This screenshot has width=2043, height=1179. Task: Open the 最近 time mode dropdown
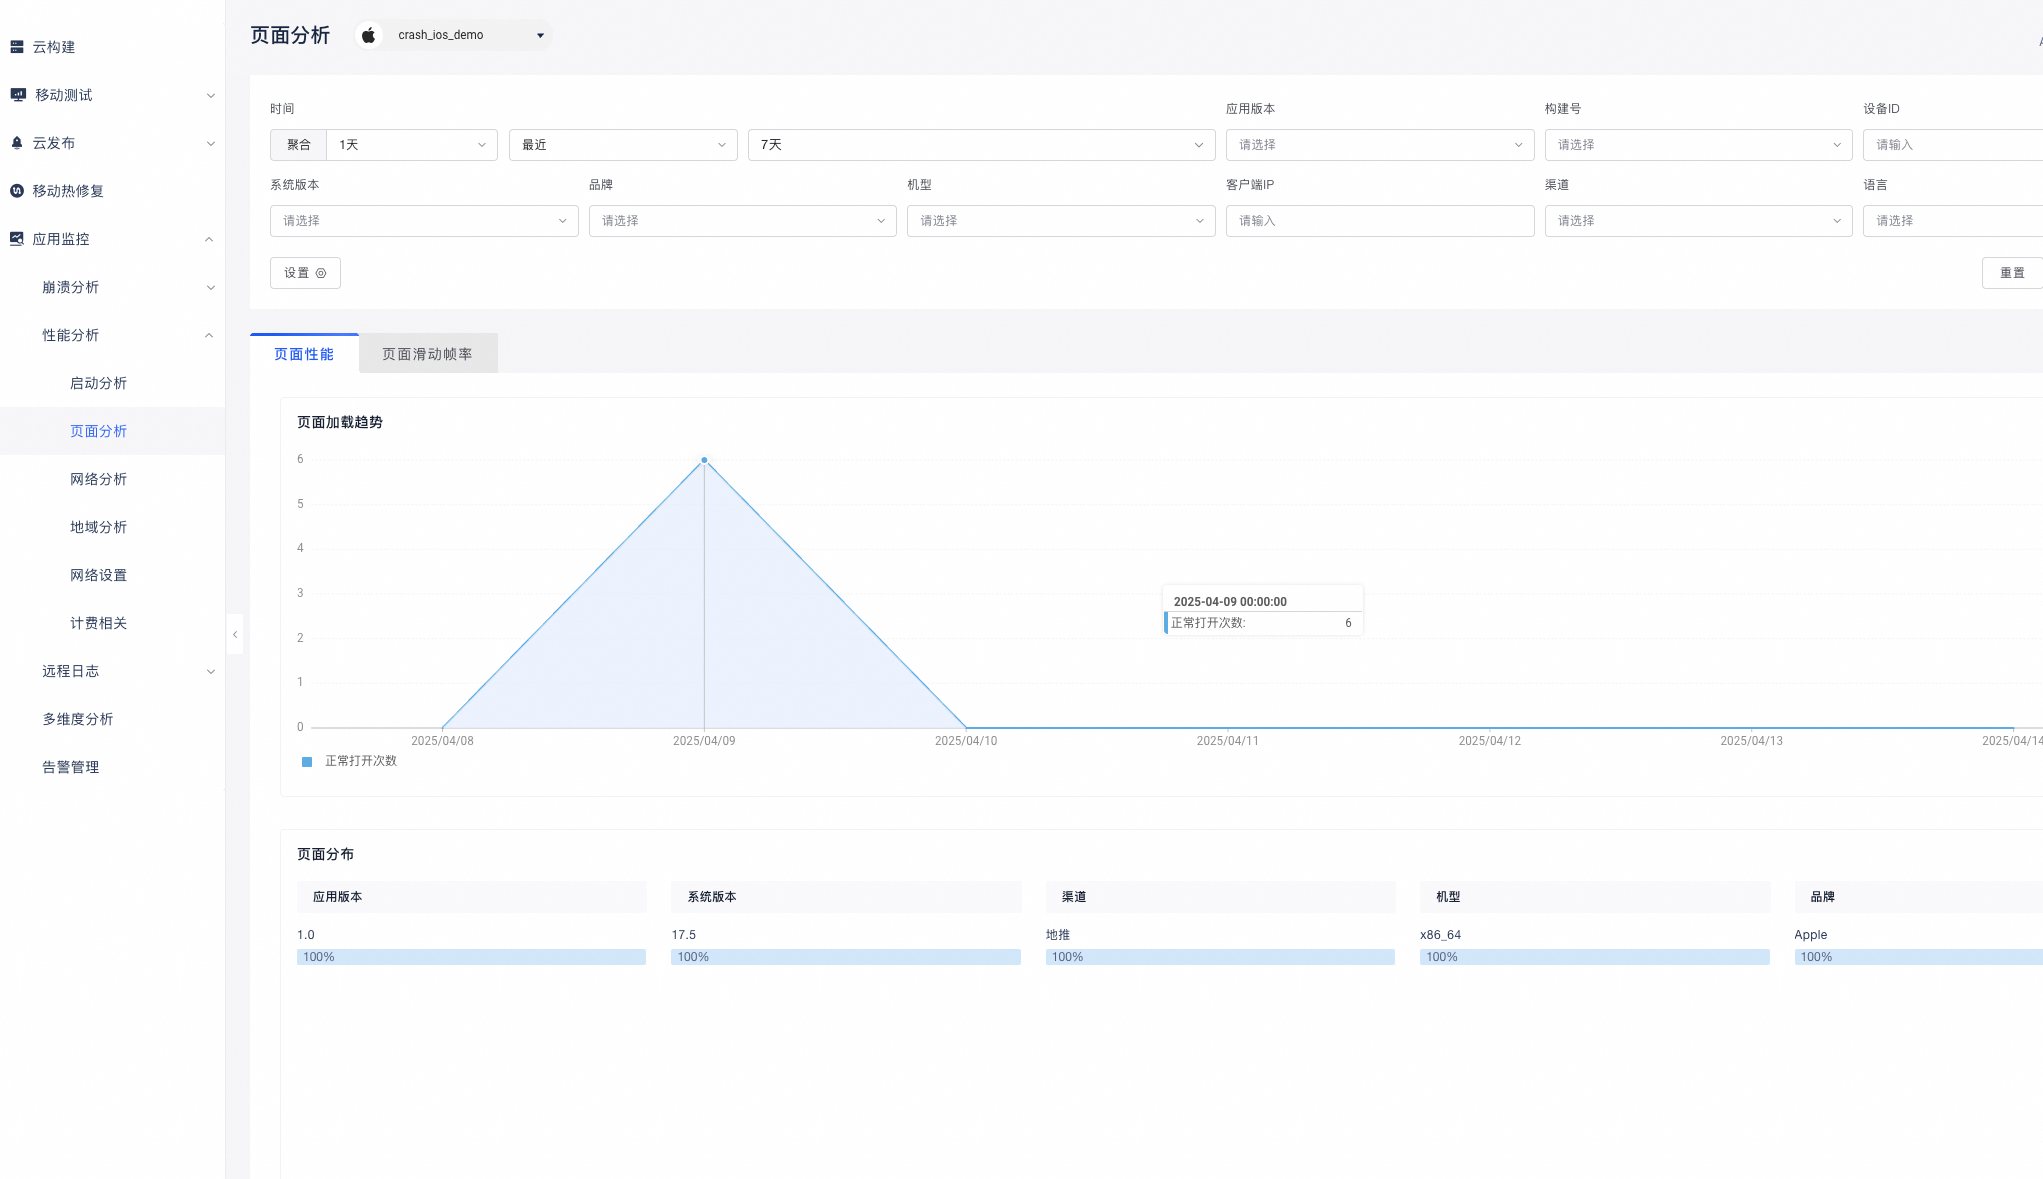[623, 145]
